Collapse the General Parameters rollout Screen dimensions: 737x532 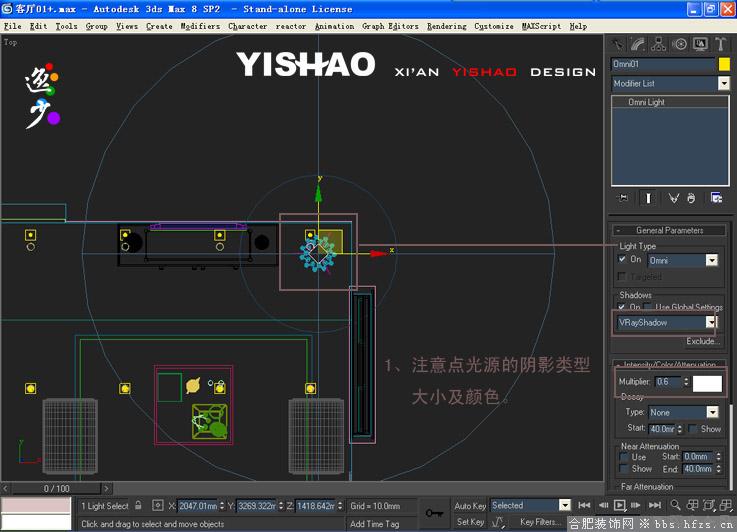669,230
